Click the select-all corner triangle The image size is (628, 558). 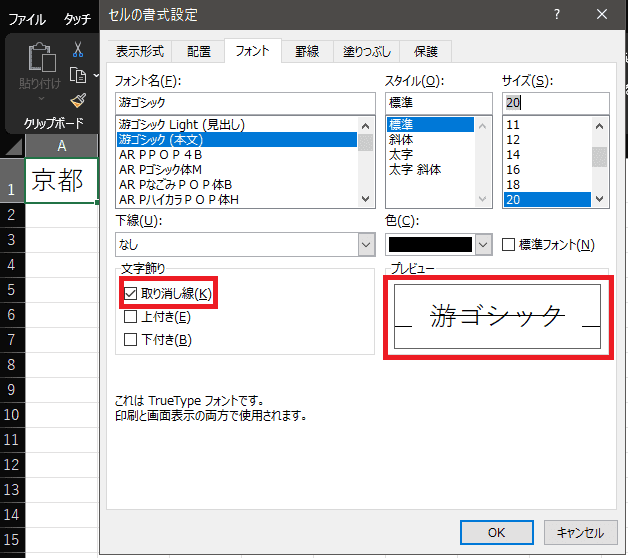(11, 147)
